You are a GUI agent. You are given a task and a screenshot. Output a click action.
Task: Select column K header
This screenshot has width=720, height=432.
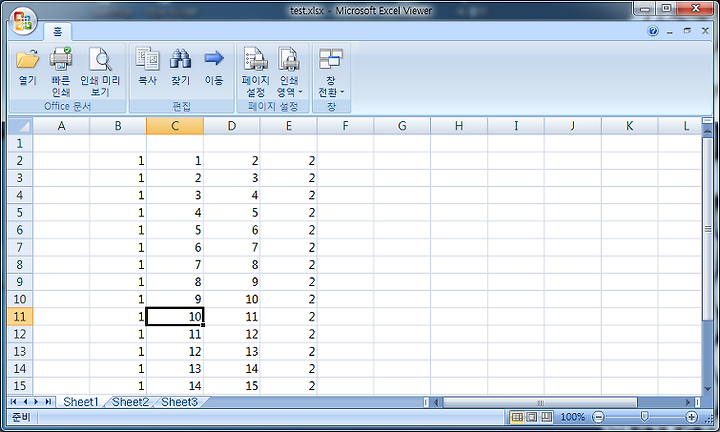click(630, 126)
